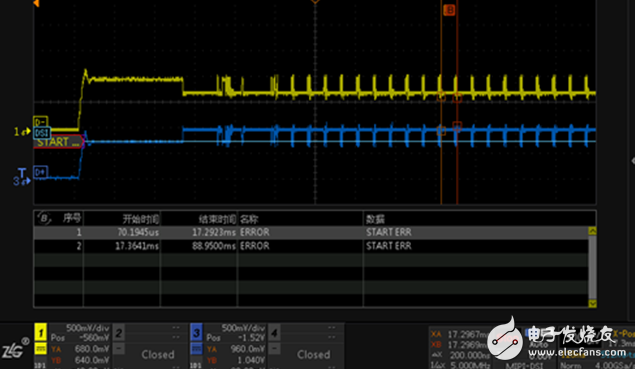The height and width of the screenshot is (369, 635).
Task: Click the D- label on the waveform
Action: click(x=40, y=122)
